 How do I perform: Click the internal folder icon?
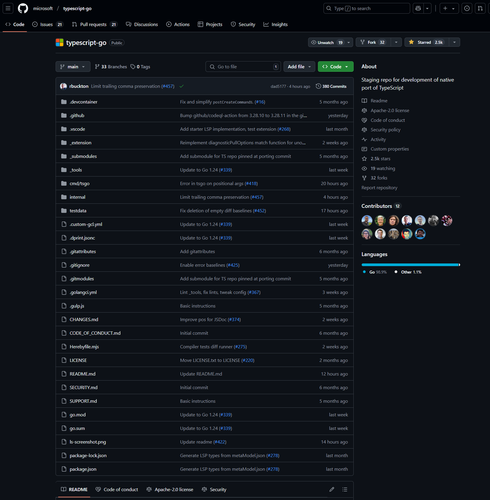pyautogui.click(x=64, y=197)
